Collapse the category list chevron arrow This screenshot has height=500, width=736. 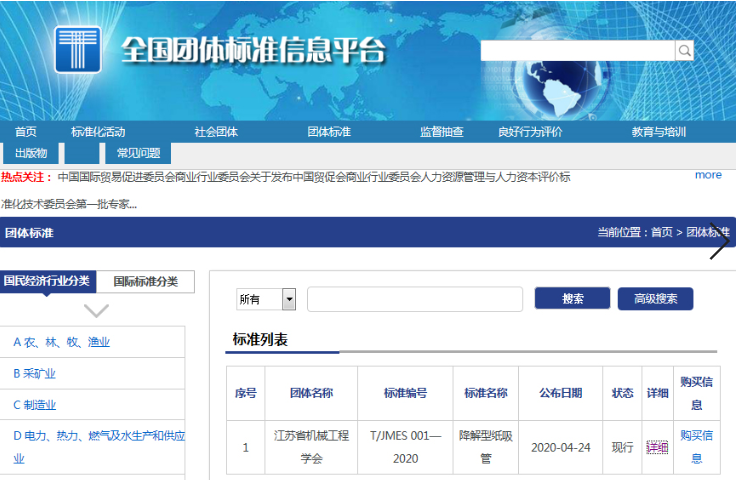(96, 310)
